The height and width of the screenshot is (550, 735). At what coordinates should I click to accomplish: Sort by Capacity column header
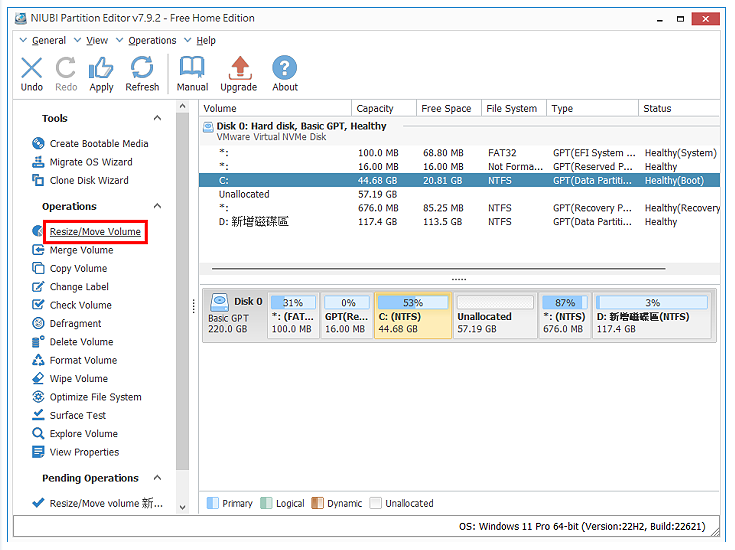tap(384, 108)
